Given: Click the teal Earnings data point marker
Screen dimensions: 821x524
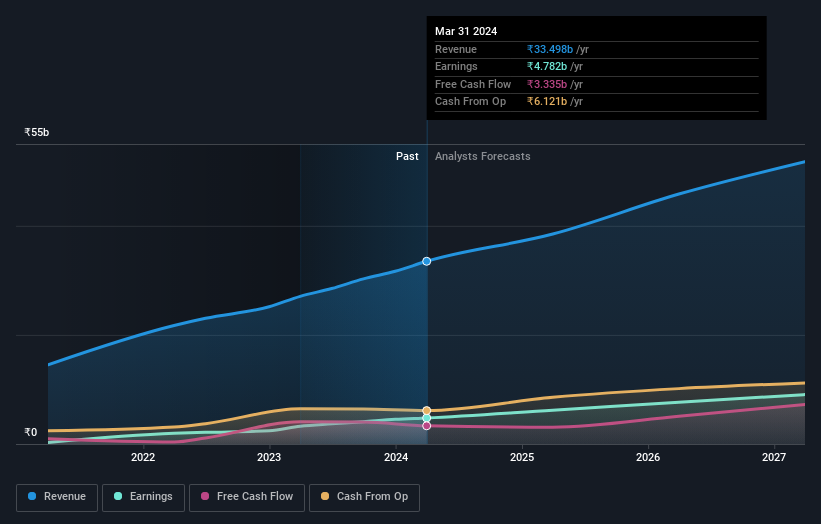Looking at the screenshot, I should coord(427,418).
